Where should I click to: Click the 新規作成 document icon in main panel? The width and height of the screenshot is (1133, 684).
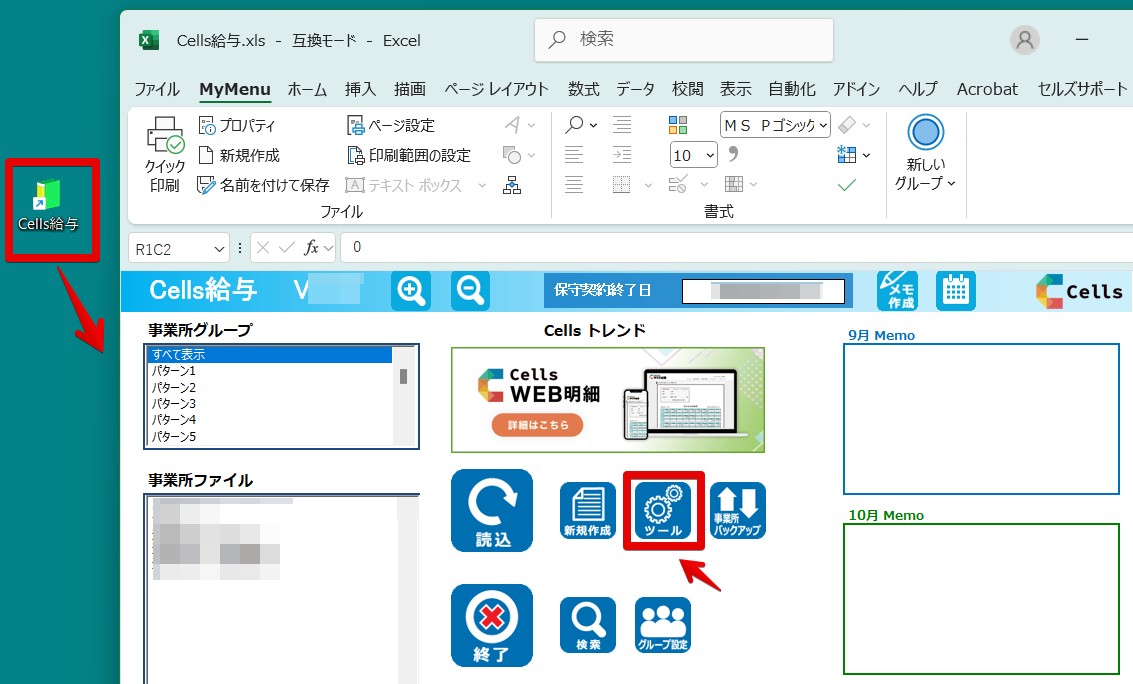[x=587, y=511]
